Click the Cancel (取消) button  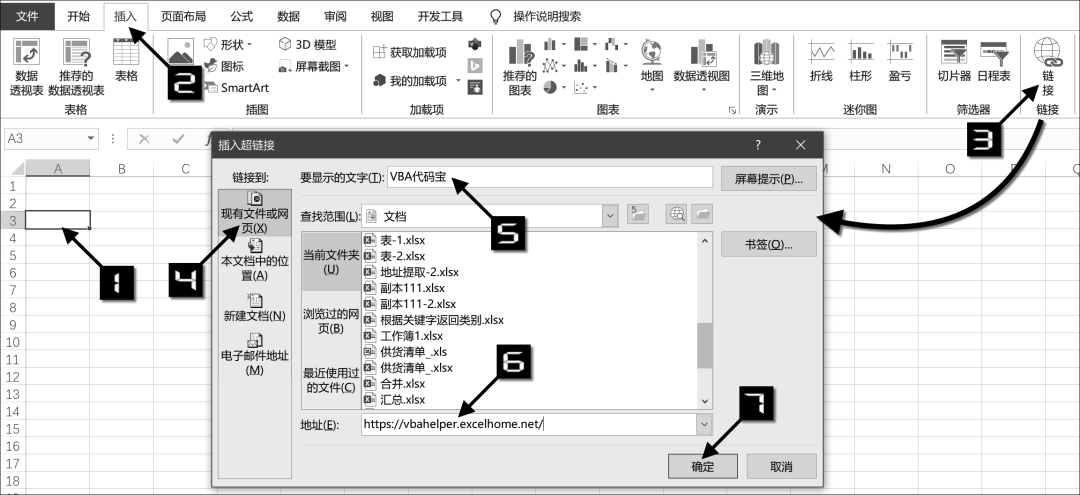[x=781, y=466]
